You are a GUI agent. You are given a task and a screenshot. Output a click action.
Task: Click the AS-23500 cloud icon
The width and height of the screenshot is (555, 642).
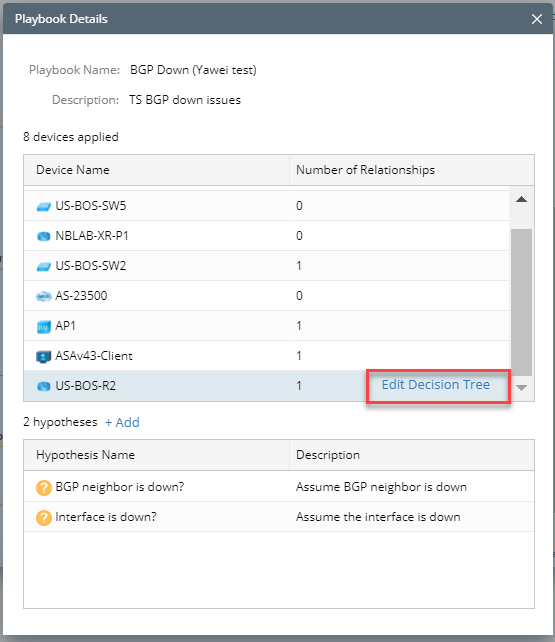point(44,296)
